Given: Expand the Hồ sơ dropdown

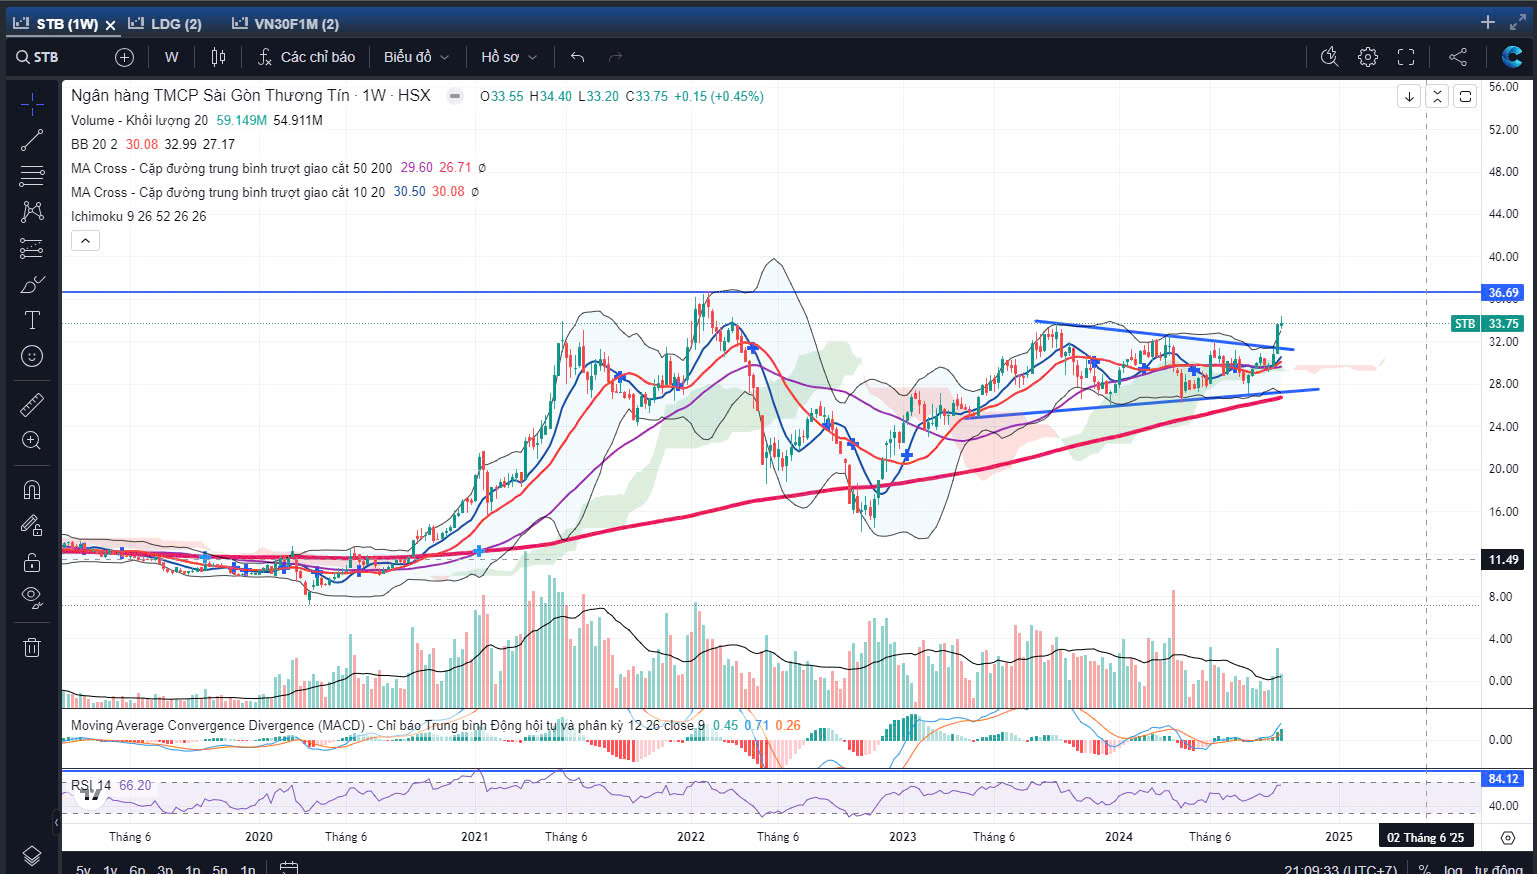Looking at the screenshot, I should [509, 57].
